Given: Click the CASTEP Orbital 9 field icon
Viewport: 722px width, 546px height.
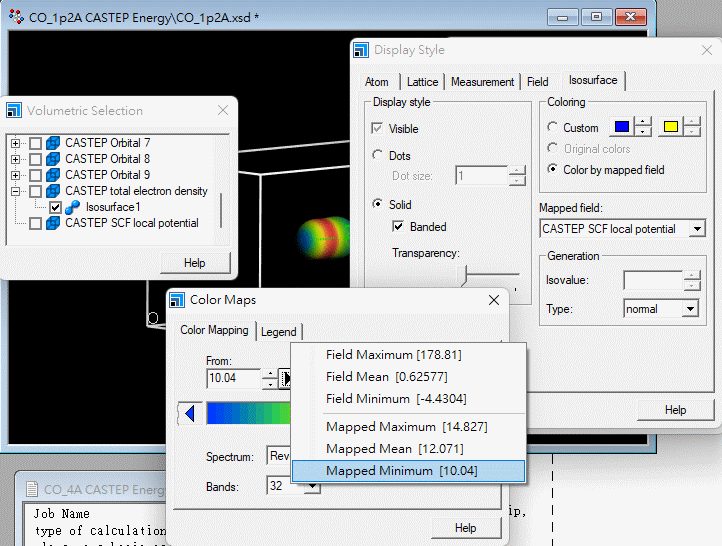Looking at the screenshot, I should click(x=53, y=175).
